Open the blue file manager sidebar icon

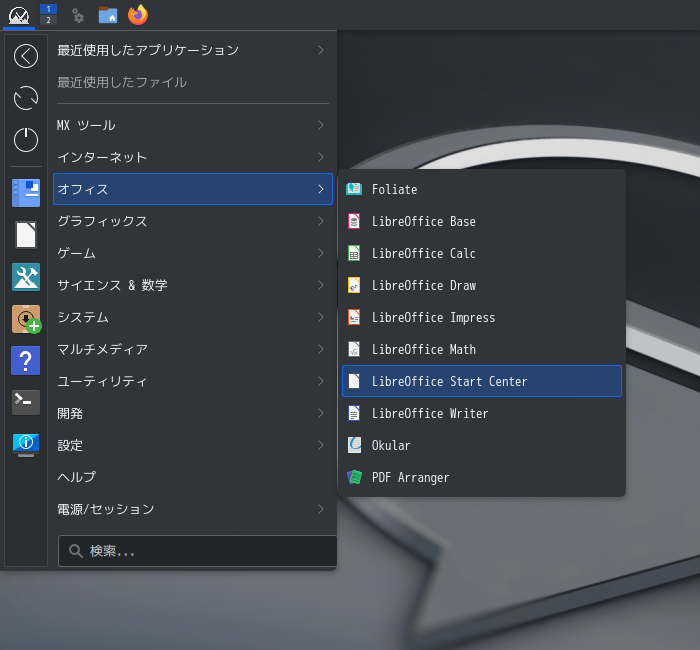[x=26, y=193]
